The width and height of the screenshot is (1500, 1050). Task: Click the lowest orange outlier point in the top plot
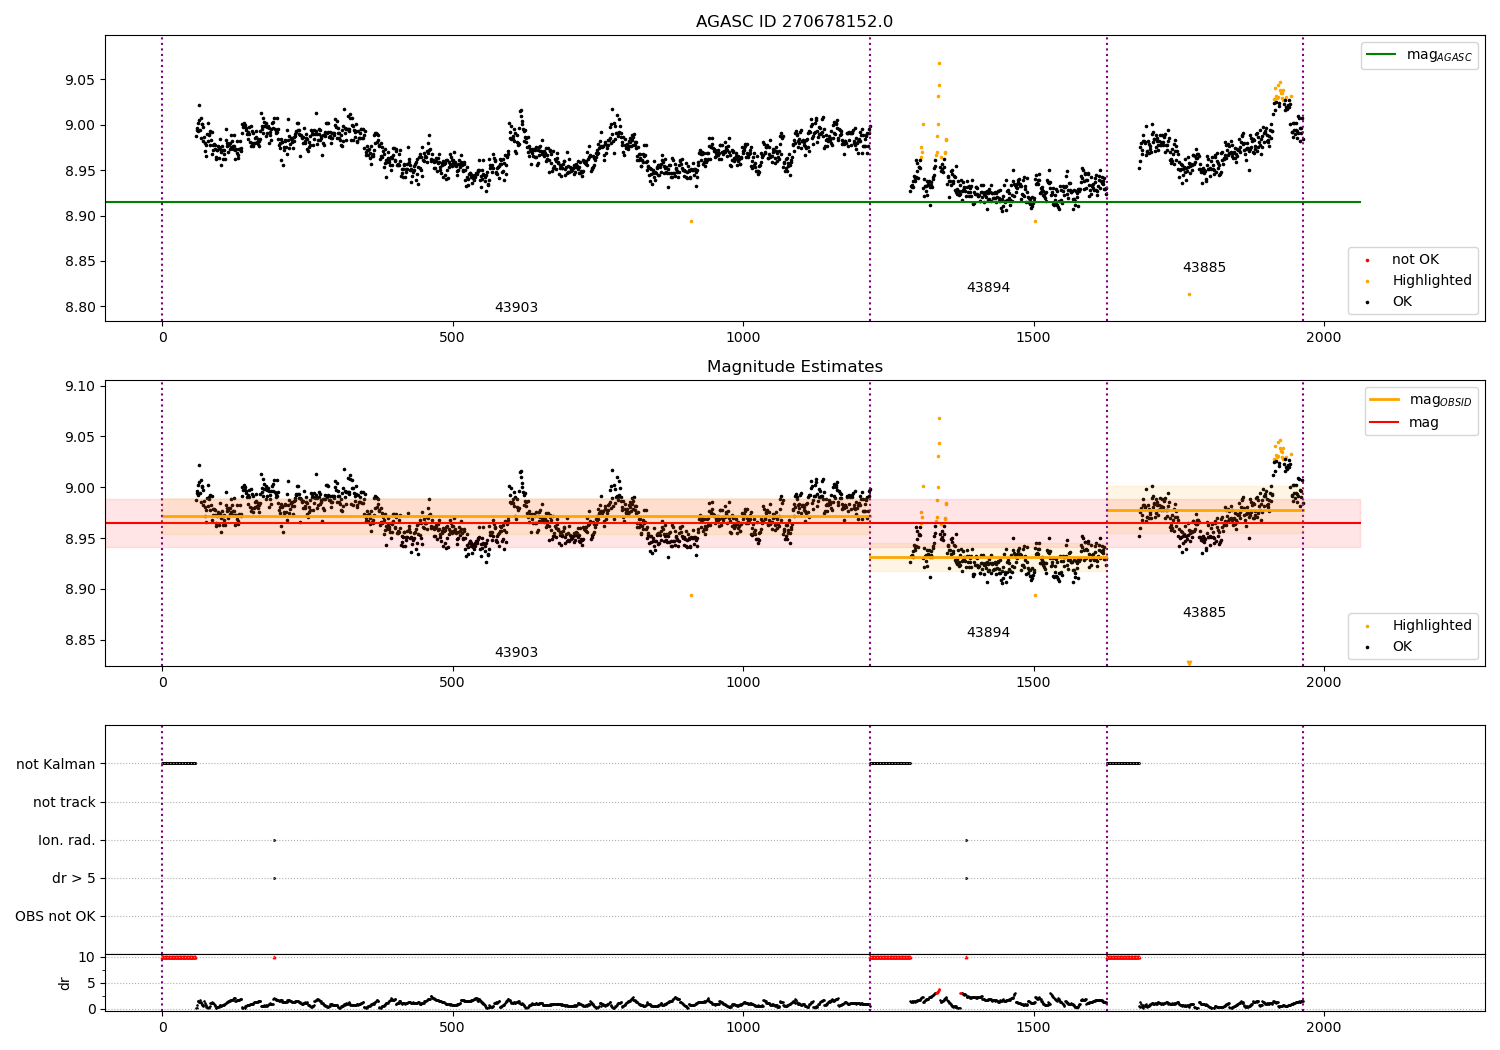pos(1189,294)
